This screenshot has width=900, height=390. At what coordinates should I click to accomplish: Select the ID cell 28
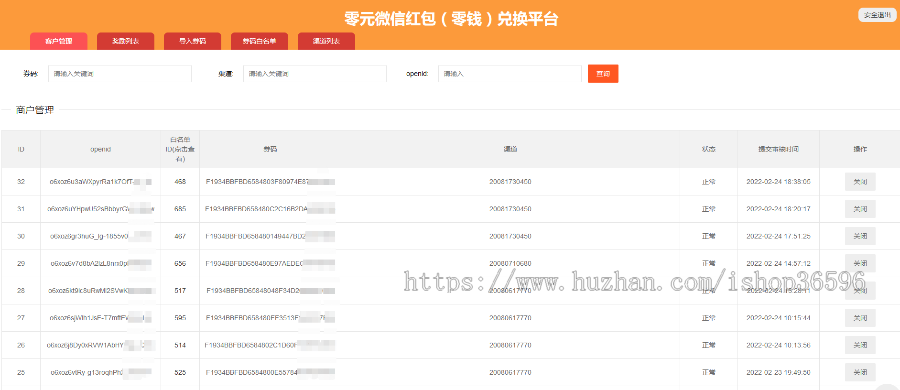21,291
